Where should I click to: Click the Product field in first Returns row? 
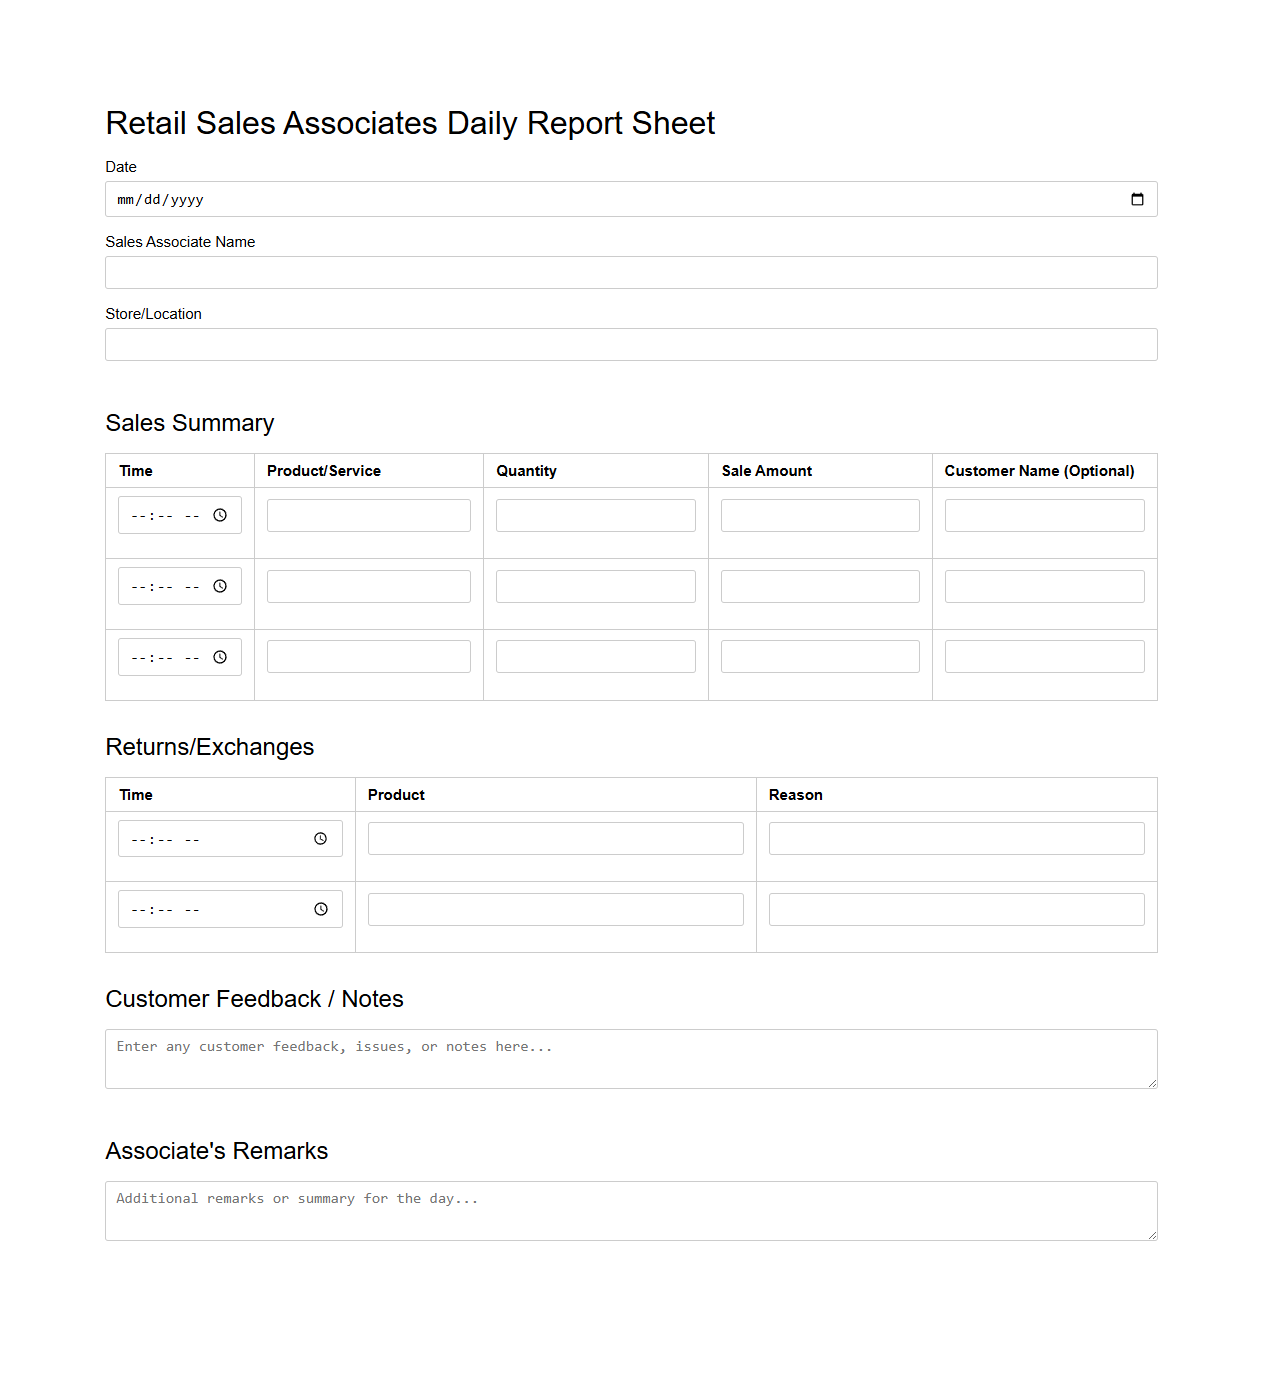click(x=555, y=838)
